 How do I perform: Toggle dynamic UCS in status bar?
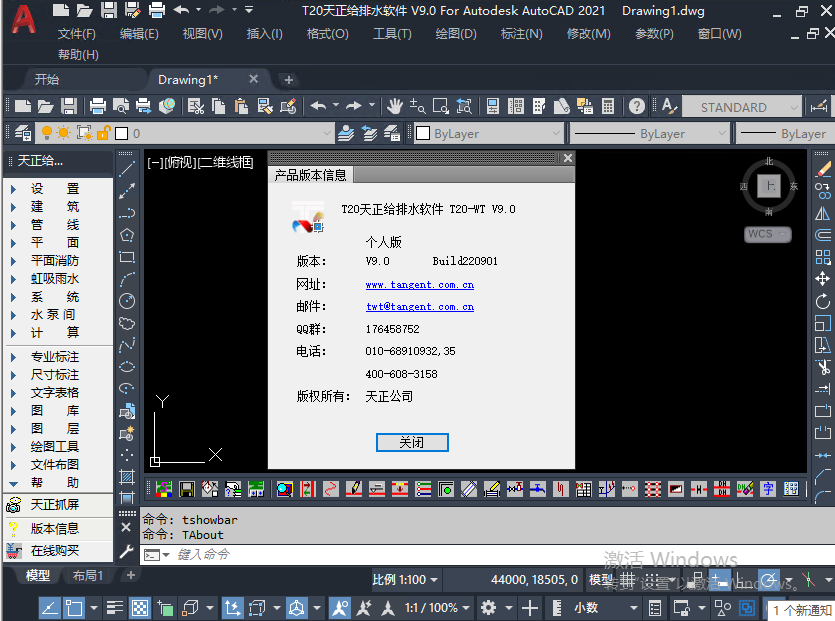[x=232, y=608]
